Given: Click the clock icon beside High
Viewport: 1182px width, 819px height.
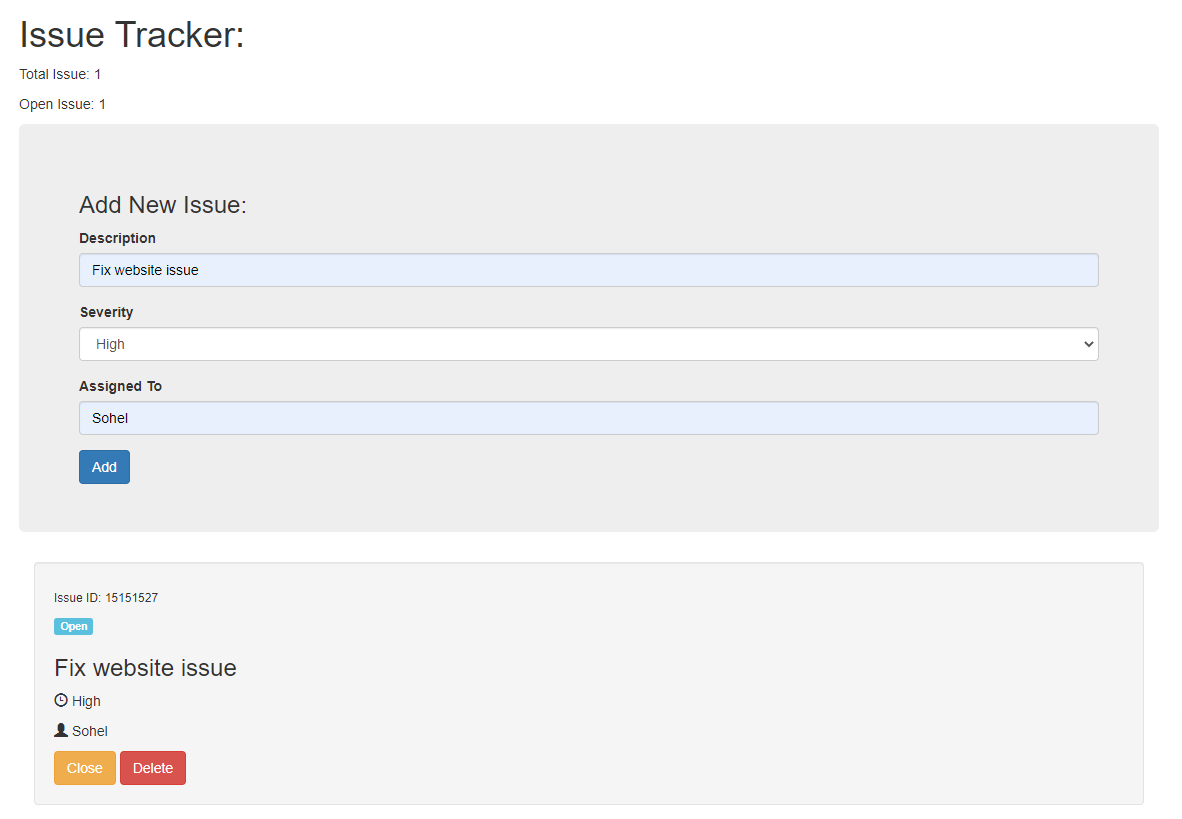Looking at the screenshot, I should (61, 700).
